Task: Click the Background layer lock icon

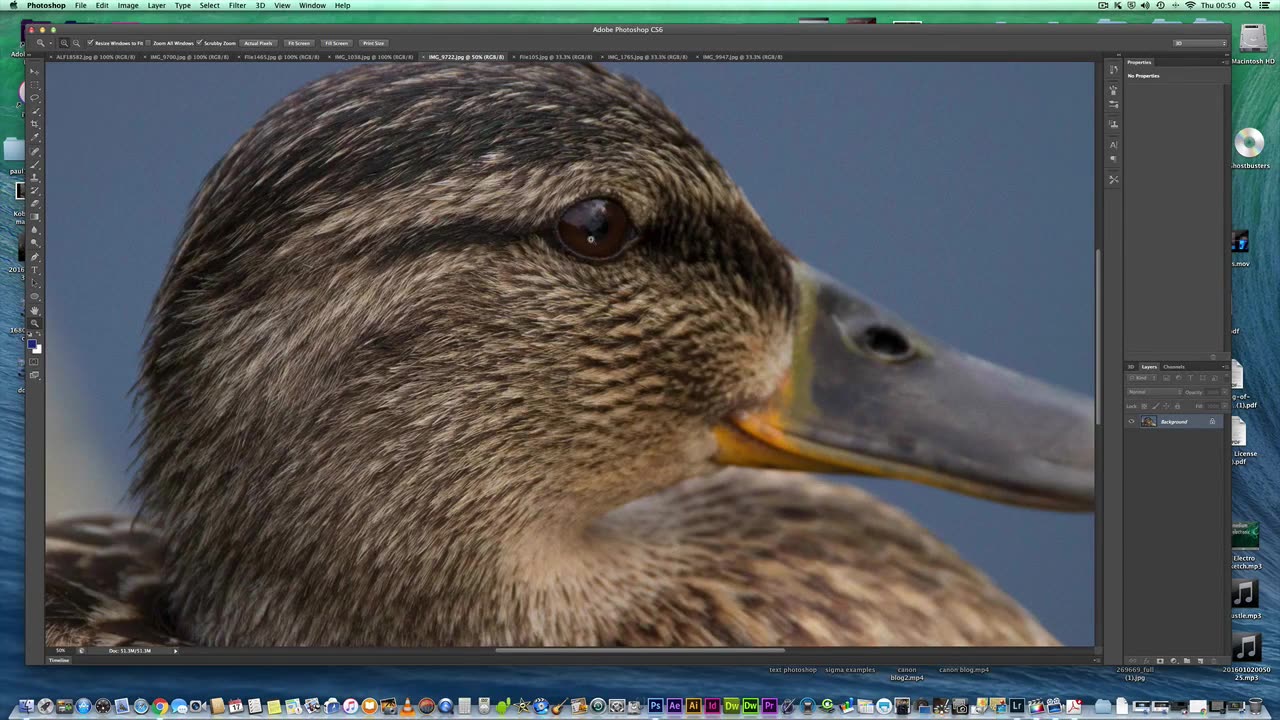Action: coord(1212,421)
